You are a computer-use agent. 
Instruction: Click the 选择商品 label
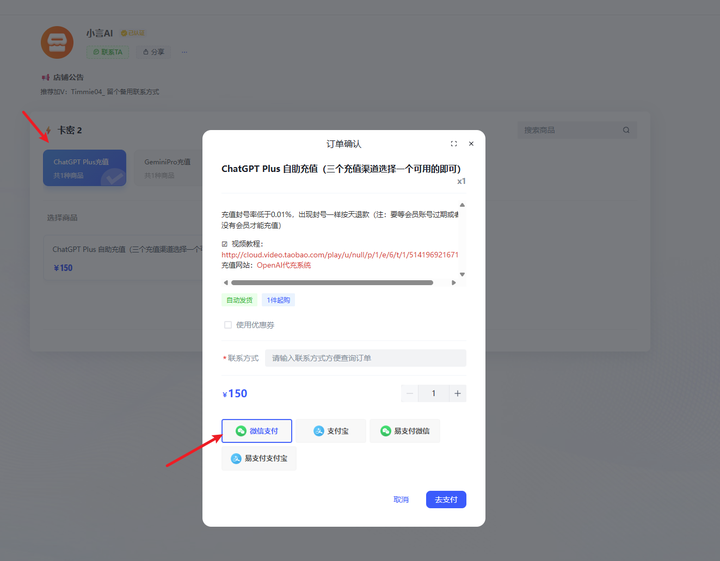click(x=62, y=218)
